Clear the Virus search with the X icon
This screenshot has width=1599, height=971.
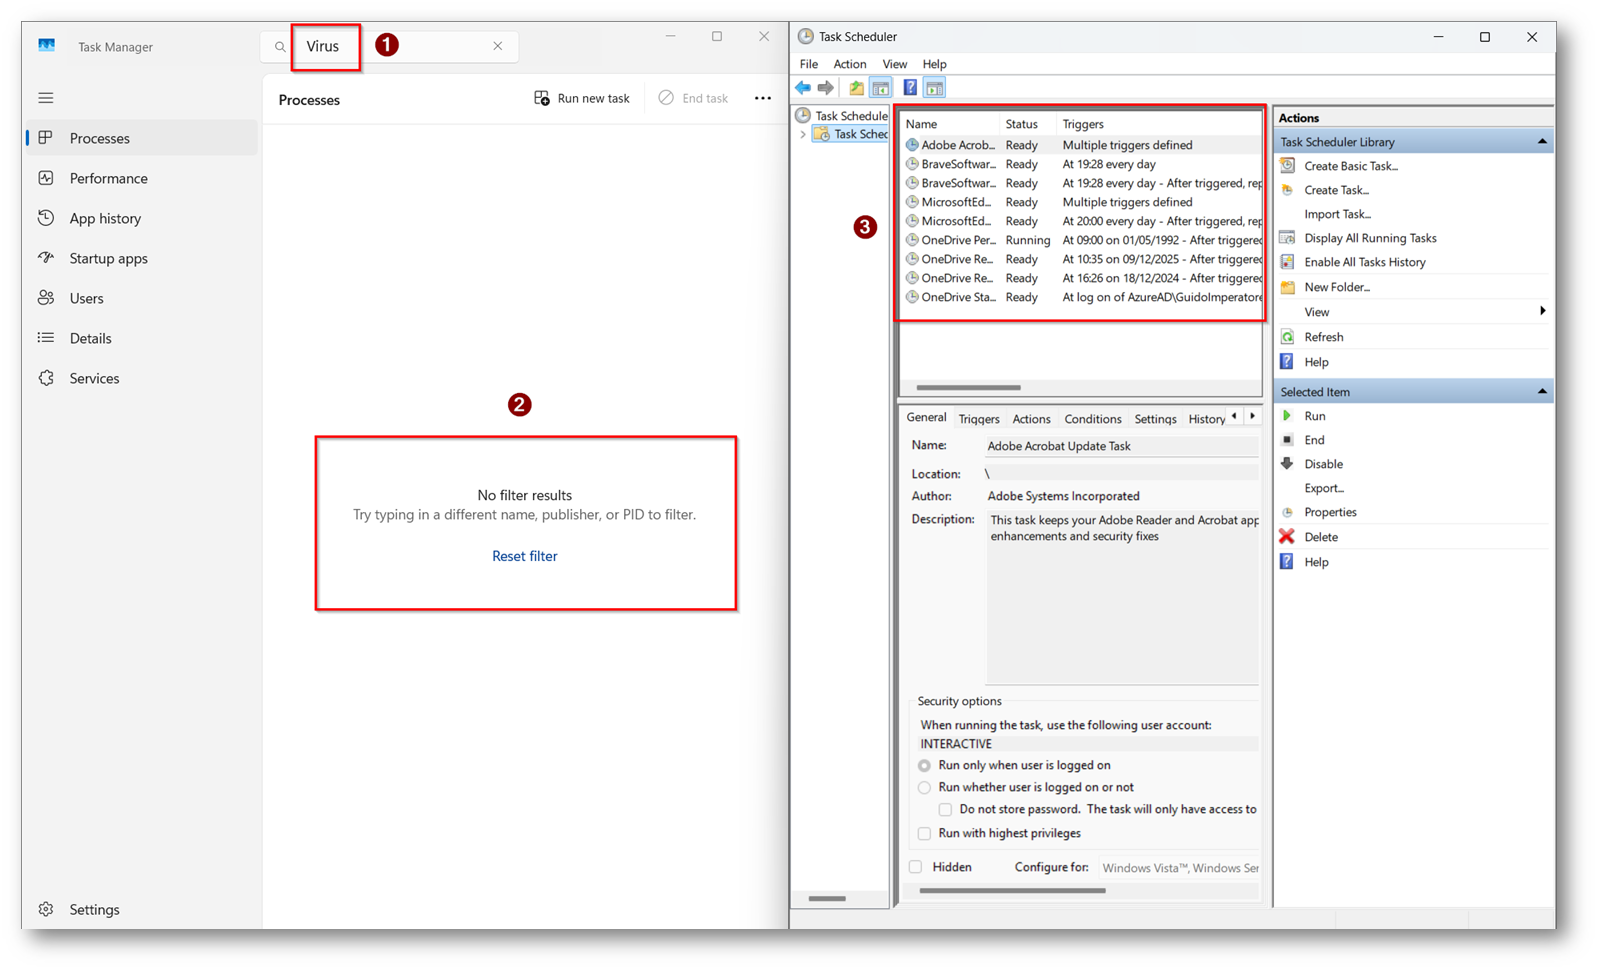(498, 46)
